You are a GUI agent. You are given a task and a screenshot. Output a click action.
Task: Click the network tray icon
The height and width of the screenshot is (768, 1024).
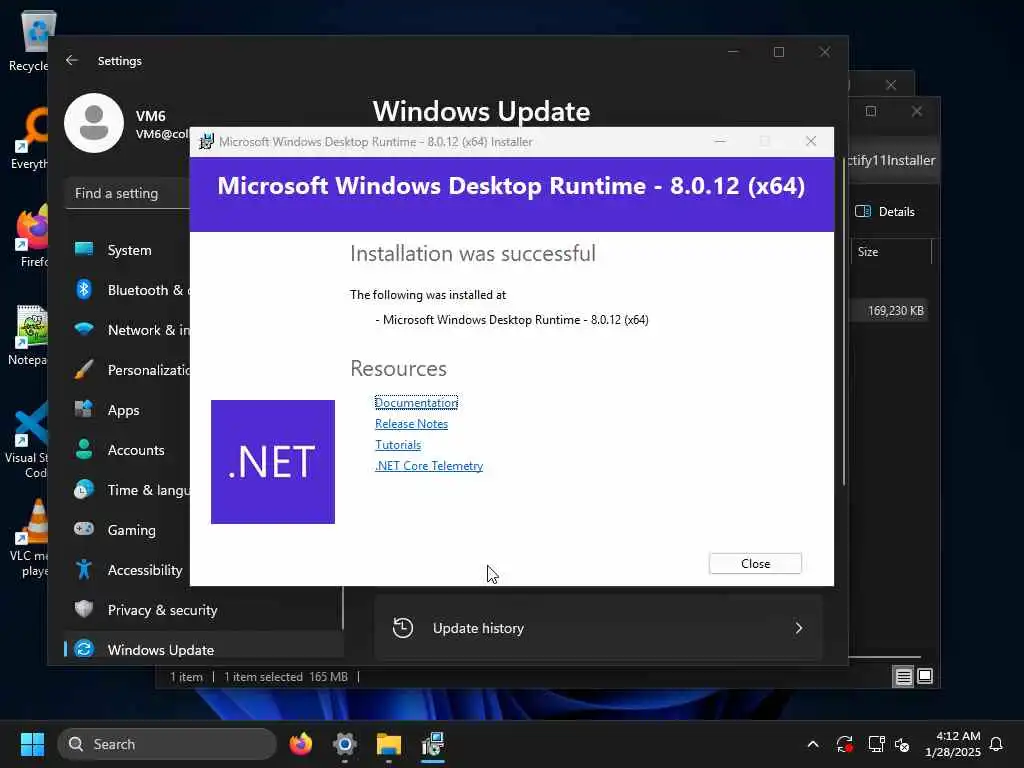(876, 744)
